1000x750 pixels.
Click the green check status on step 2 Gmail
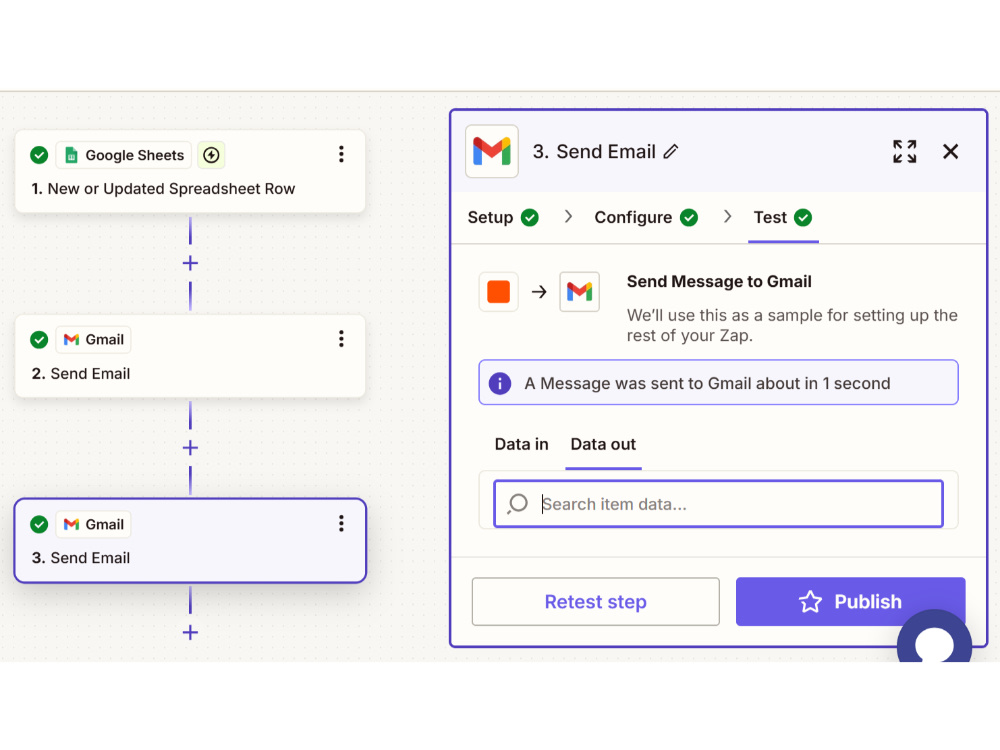pyautogui.click(x=39, y=339)
